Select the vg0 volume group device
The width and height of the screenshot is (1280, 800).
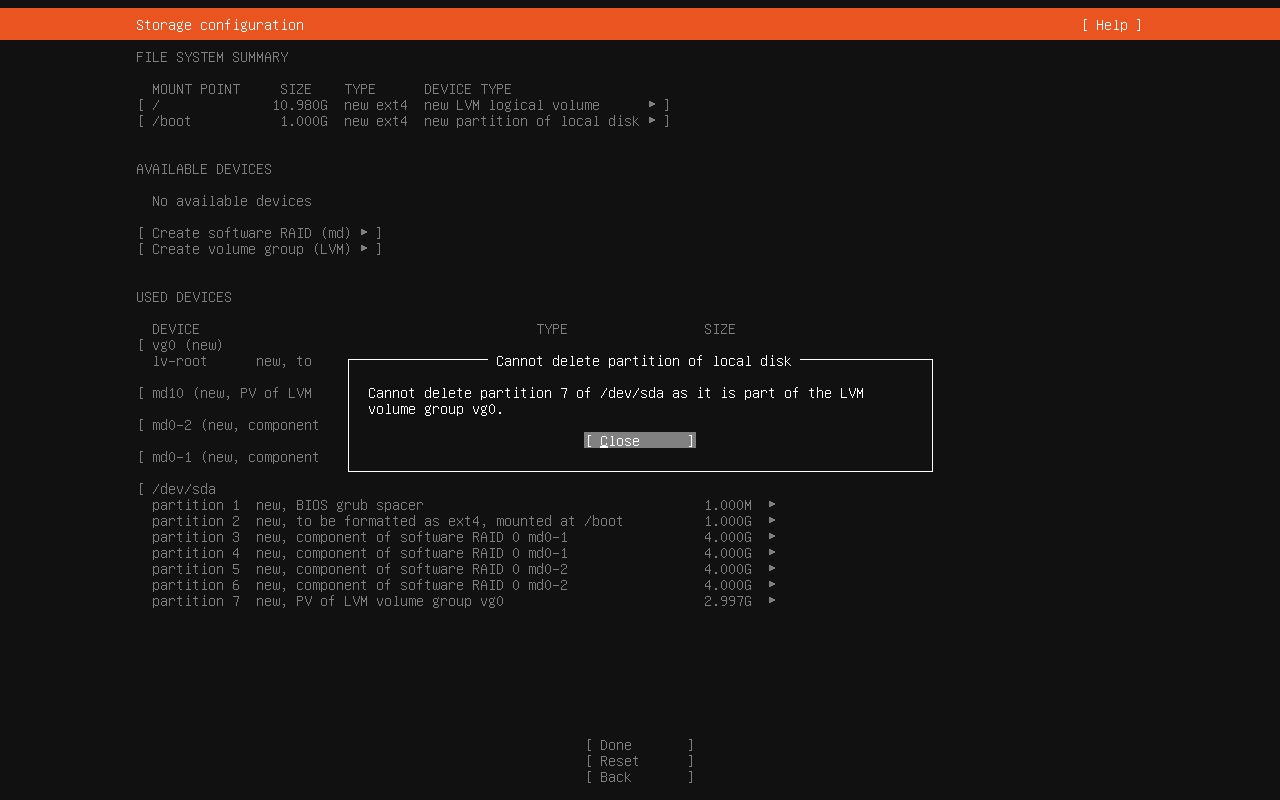coord(187,345)
